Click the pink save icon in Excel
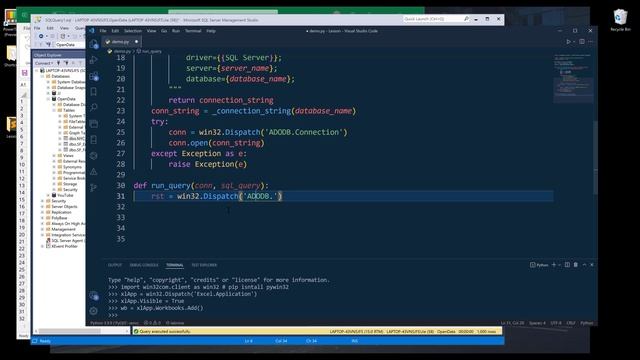 point(24,73)
